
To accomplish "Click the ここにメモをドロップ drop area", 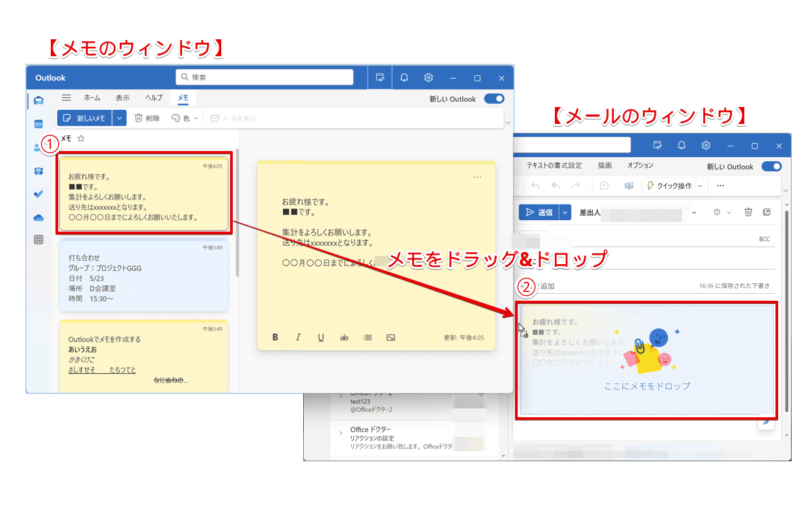I will (x=647, y=361).
